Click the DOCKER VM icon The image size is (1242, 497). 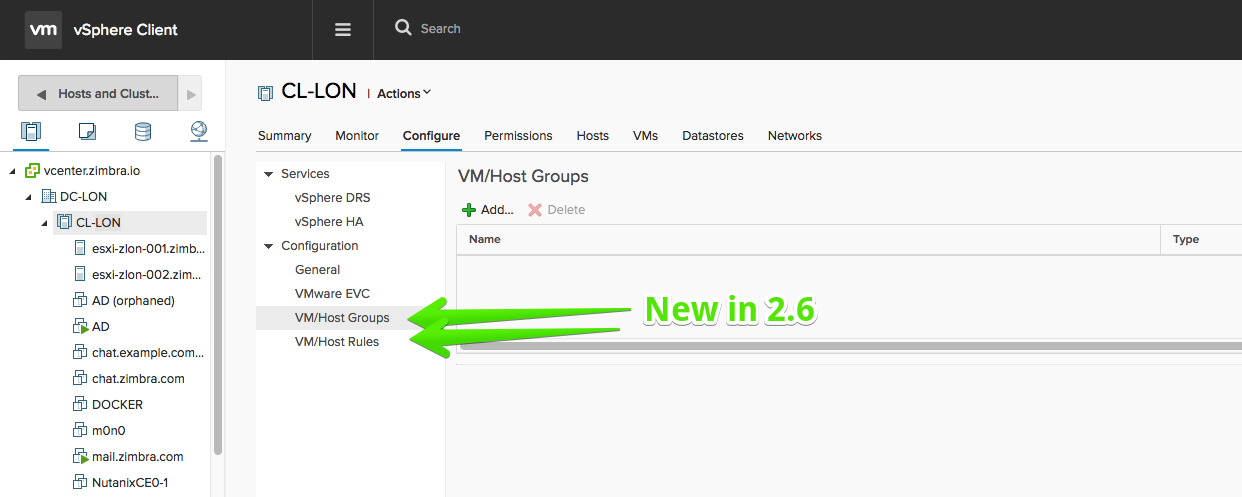(x=81, y=405)
